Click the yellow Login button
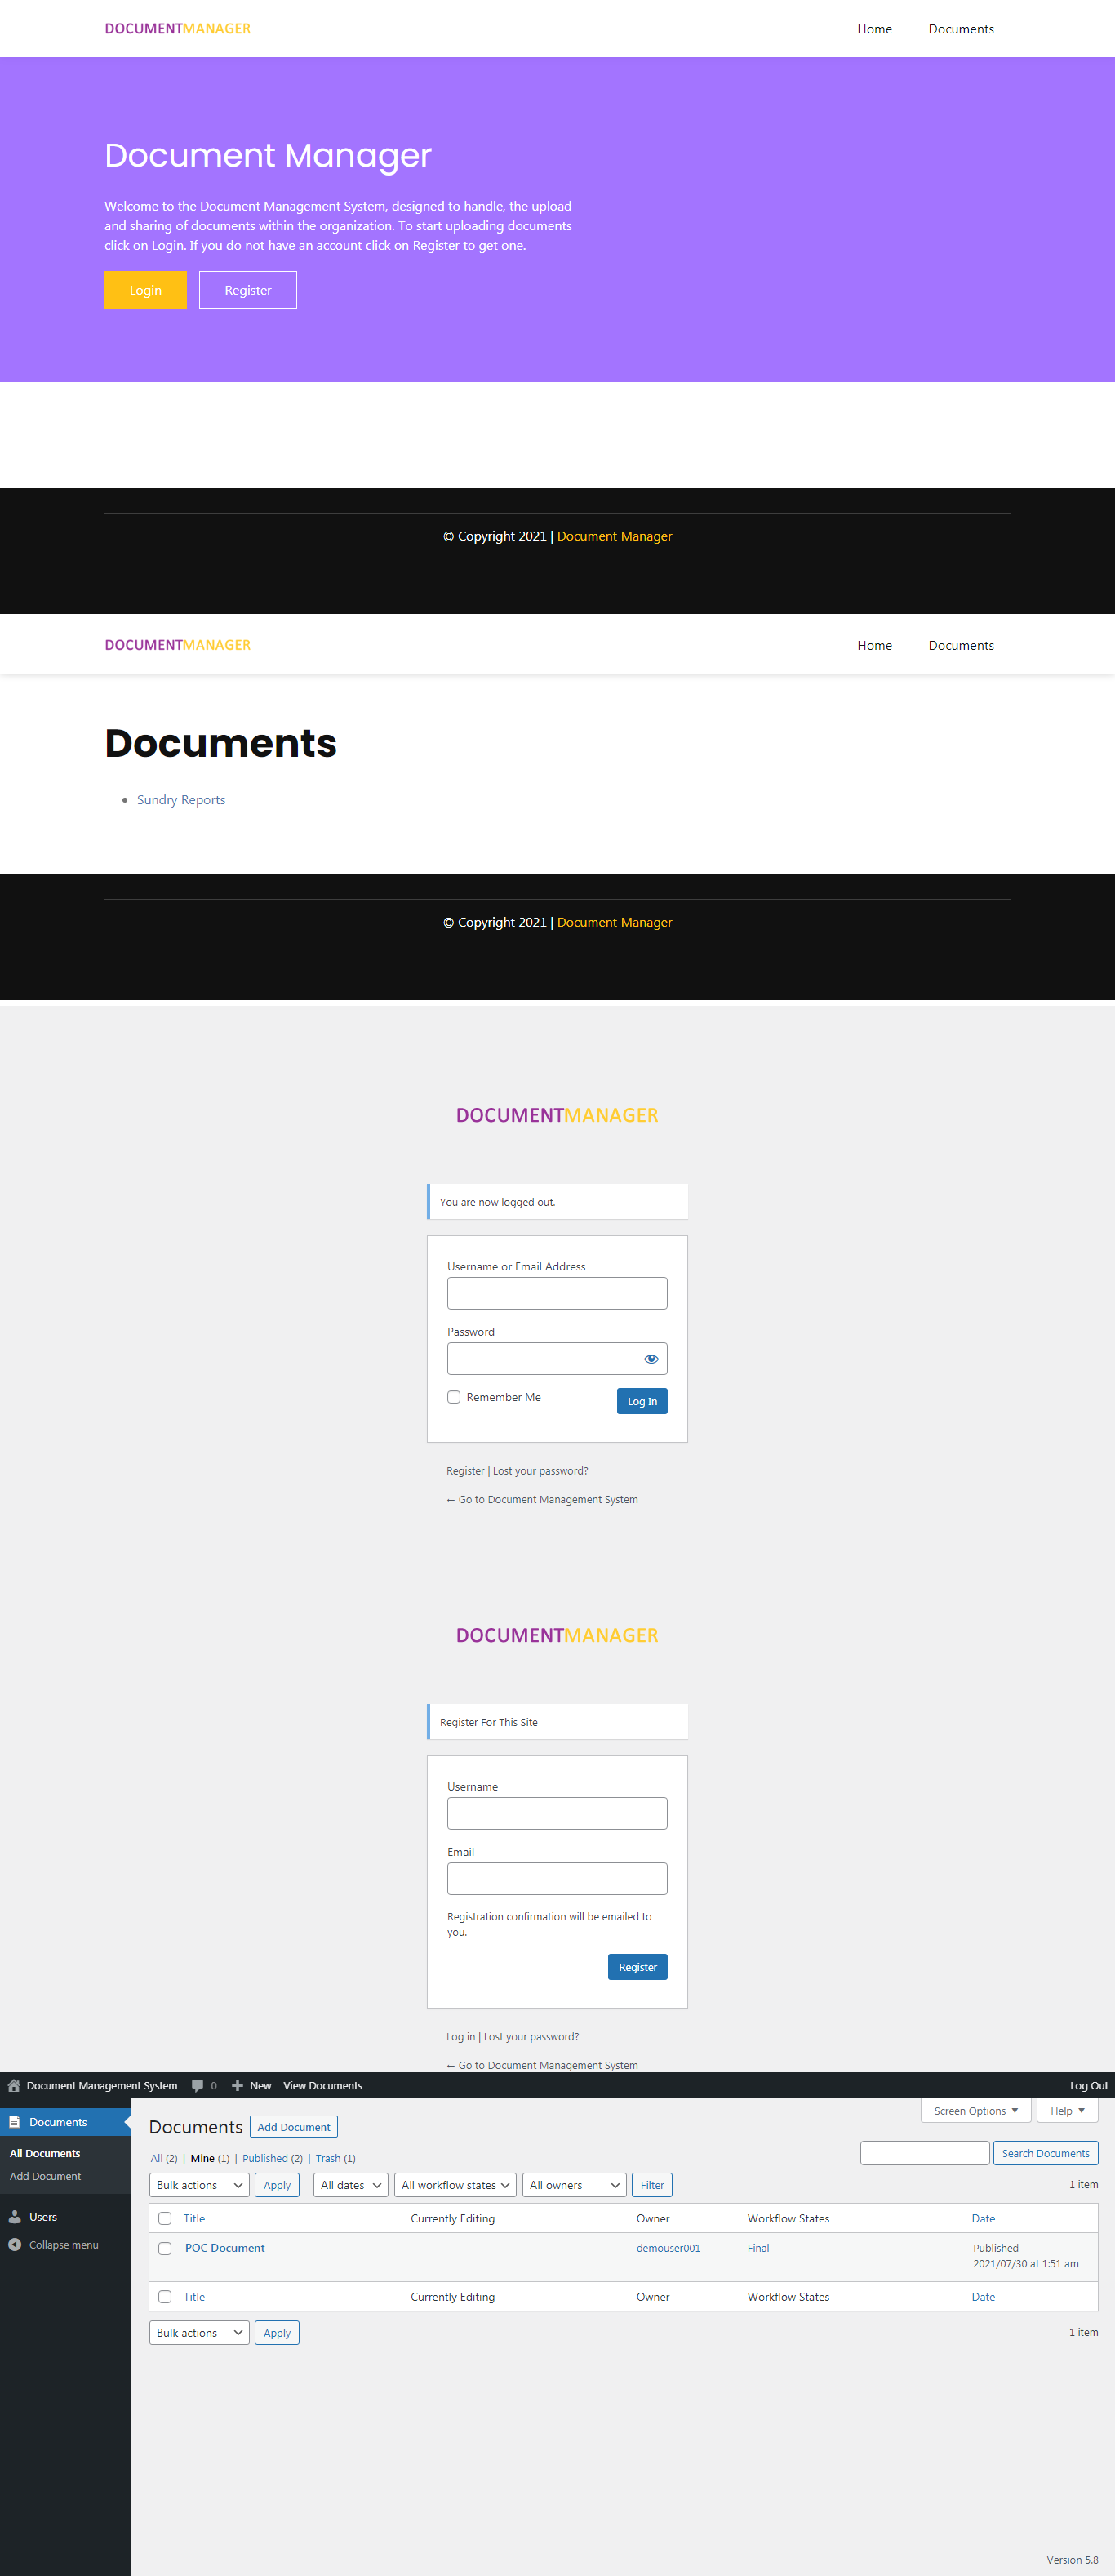This screenshot has width=1115, height=2576. click(145, 290)
